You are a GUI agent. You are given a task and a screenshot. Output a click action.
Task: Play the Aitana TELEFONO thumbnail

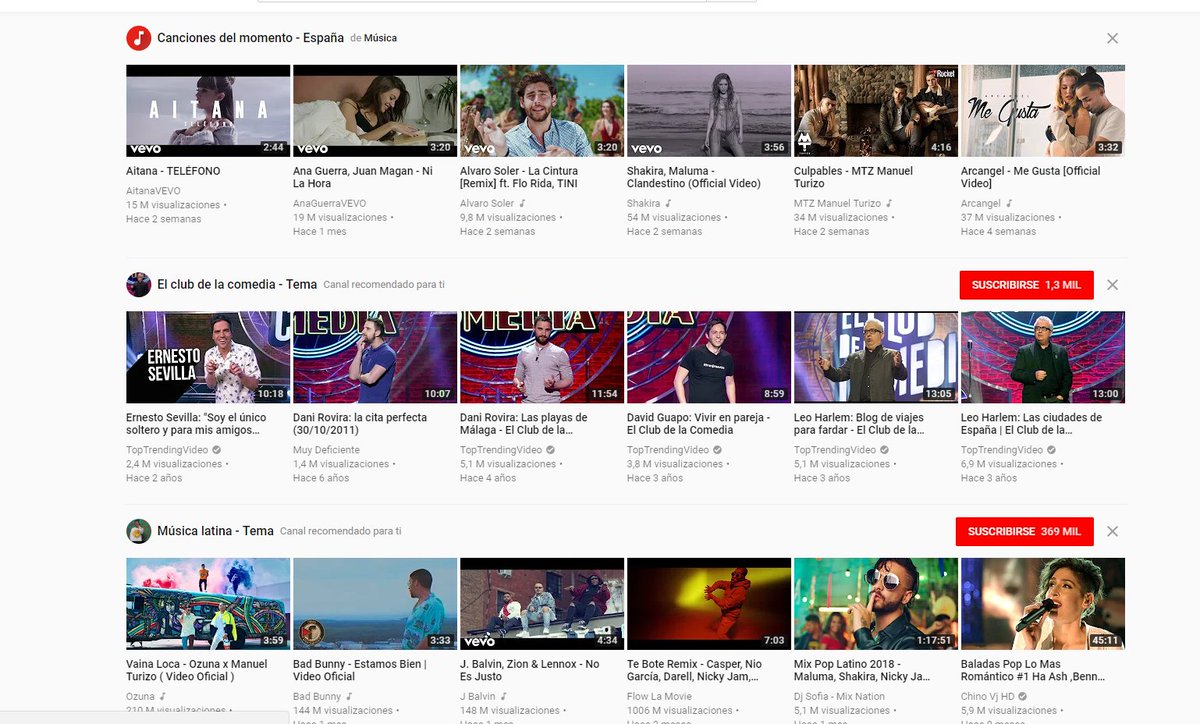(208, 111)
